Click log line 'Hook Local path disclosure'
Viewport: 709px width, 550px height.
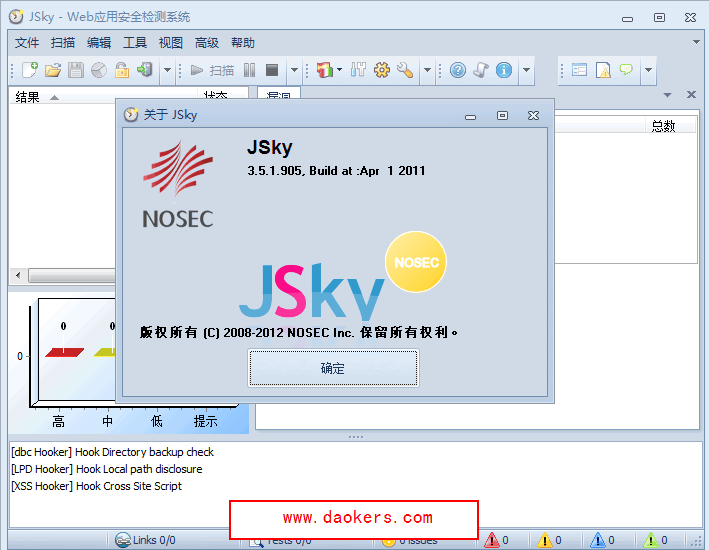point(107,469)
